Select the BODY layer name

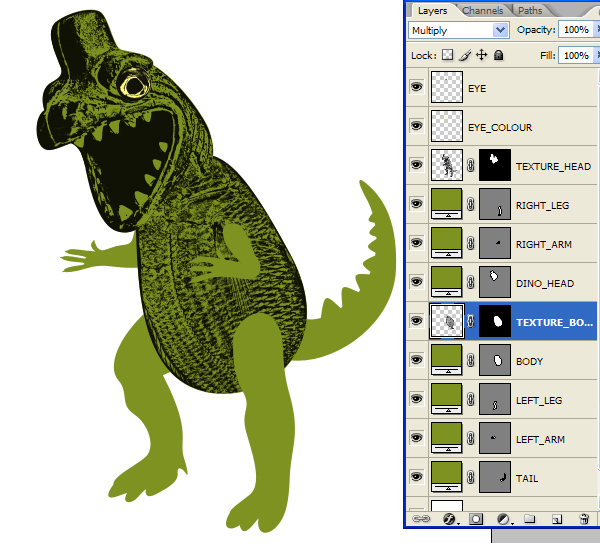click(529, 362)
